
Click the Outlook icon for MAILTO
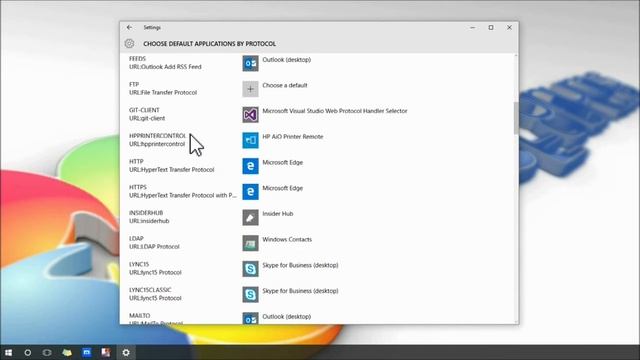pyautogui.click(x=250, y=318)
